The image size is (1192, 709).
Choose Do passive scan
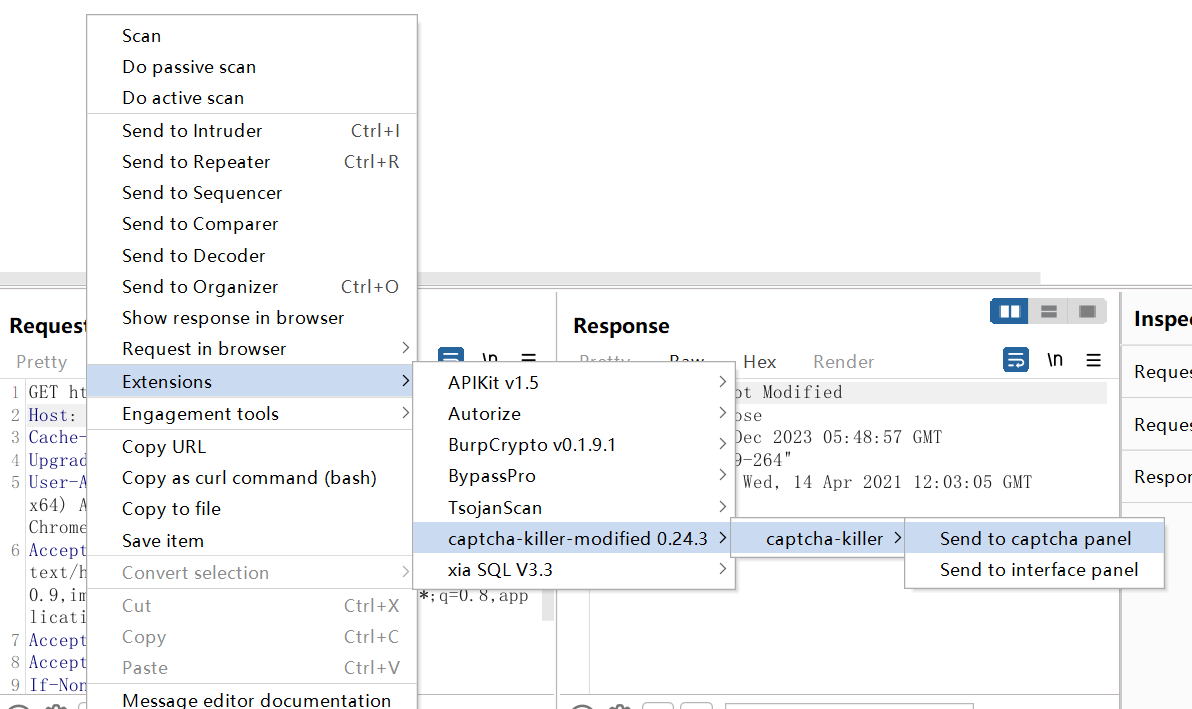point(252,67)
